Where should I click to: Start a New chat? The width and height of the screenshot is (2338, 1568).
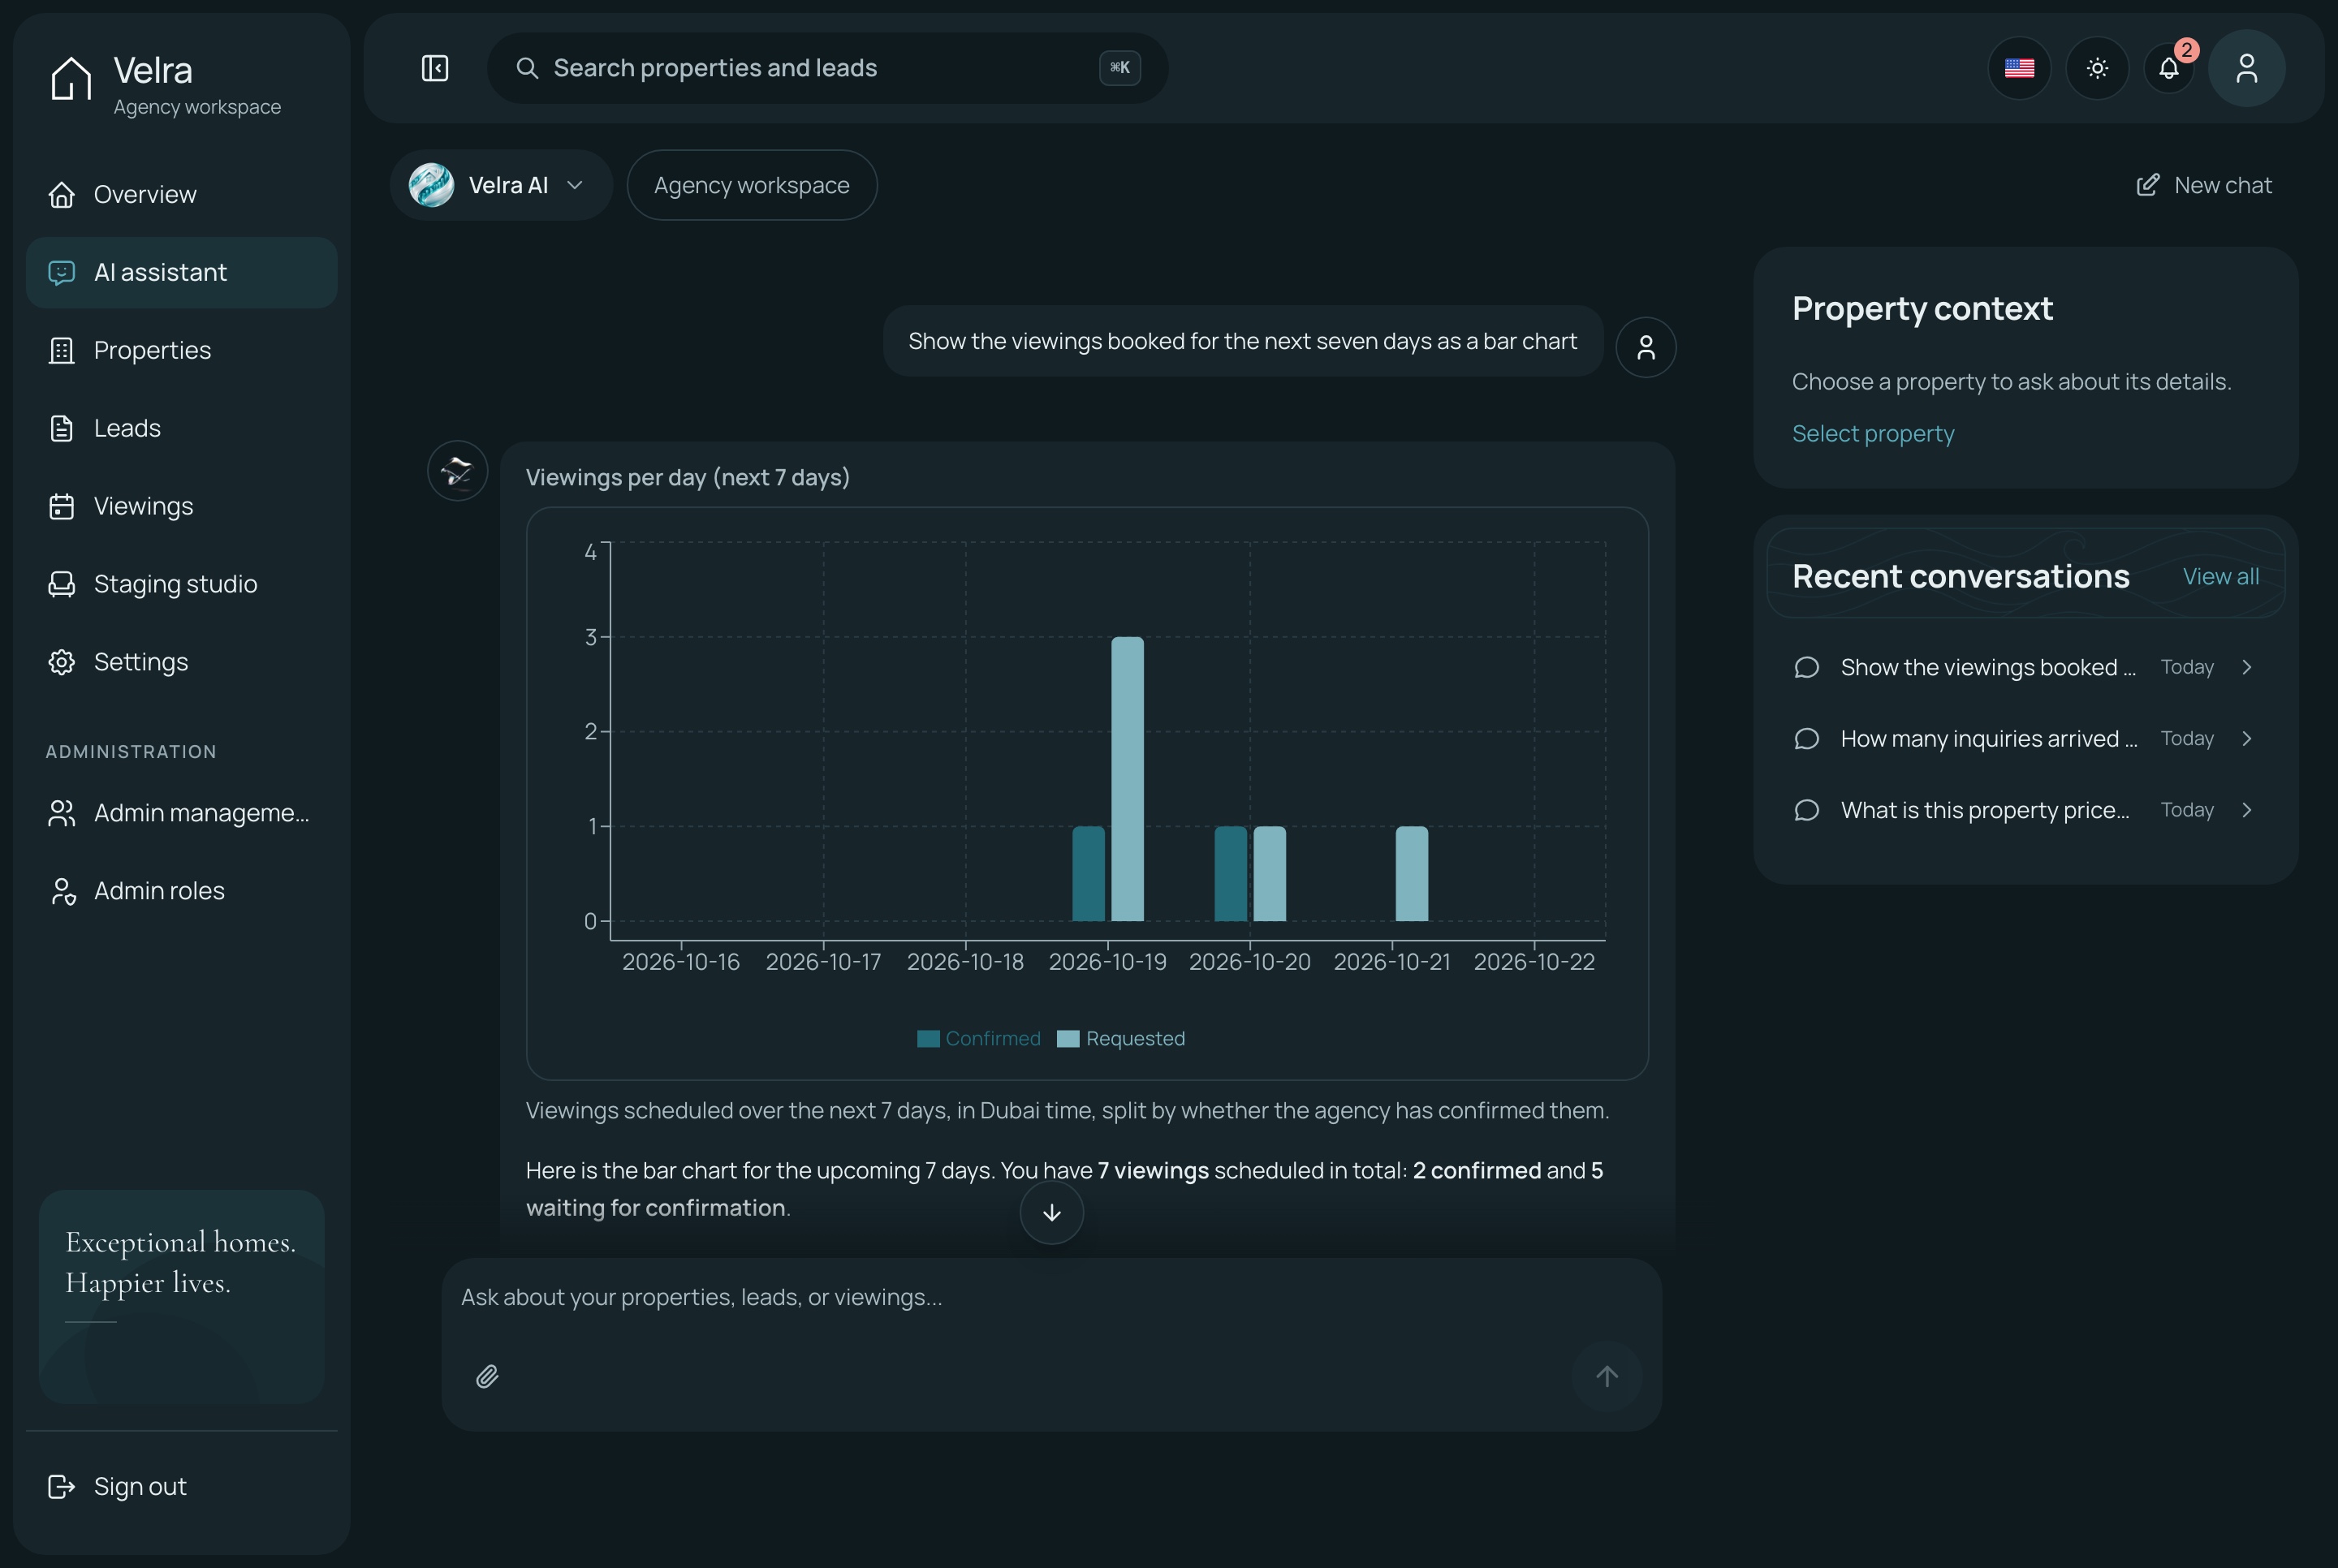[2204, 185]
